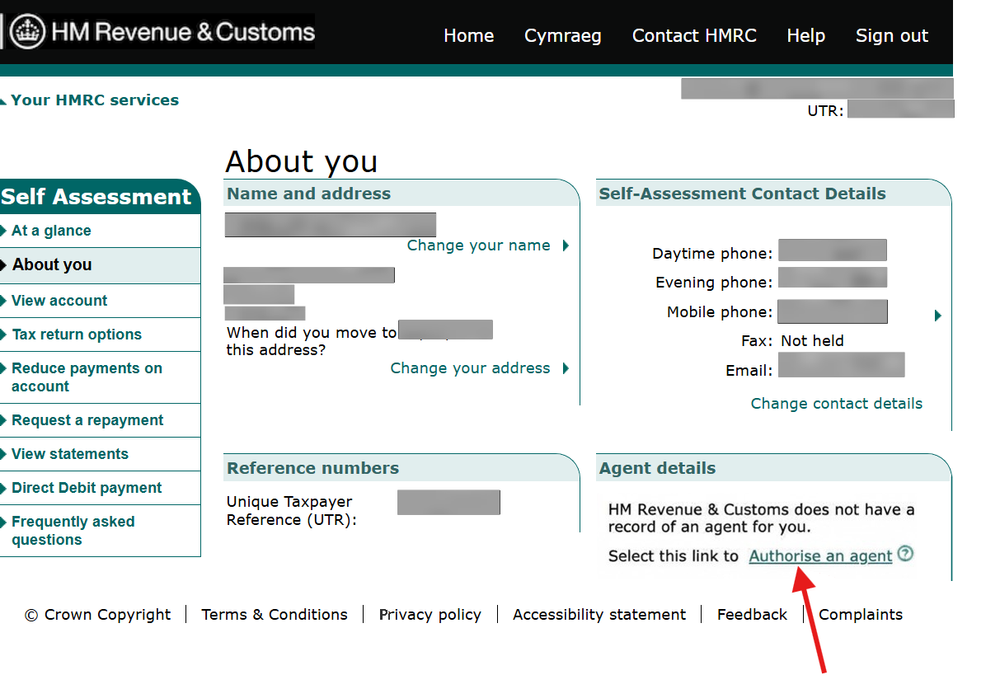Open At a glance in Self Assessment menu
This screenshot has height=688, width=1000.
click(51, 231)
